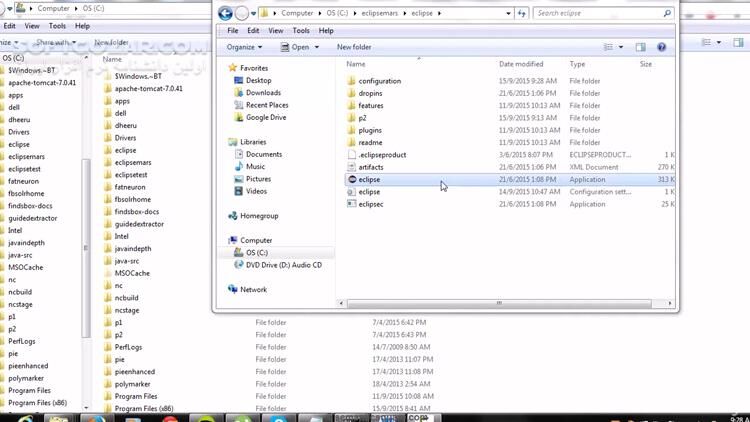Expand the address bar history dropdown
This screenshot has height=422, width=750.
[x=507, y=13]
